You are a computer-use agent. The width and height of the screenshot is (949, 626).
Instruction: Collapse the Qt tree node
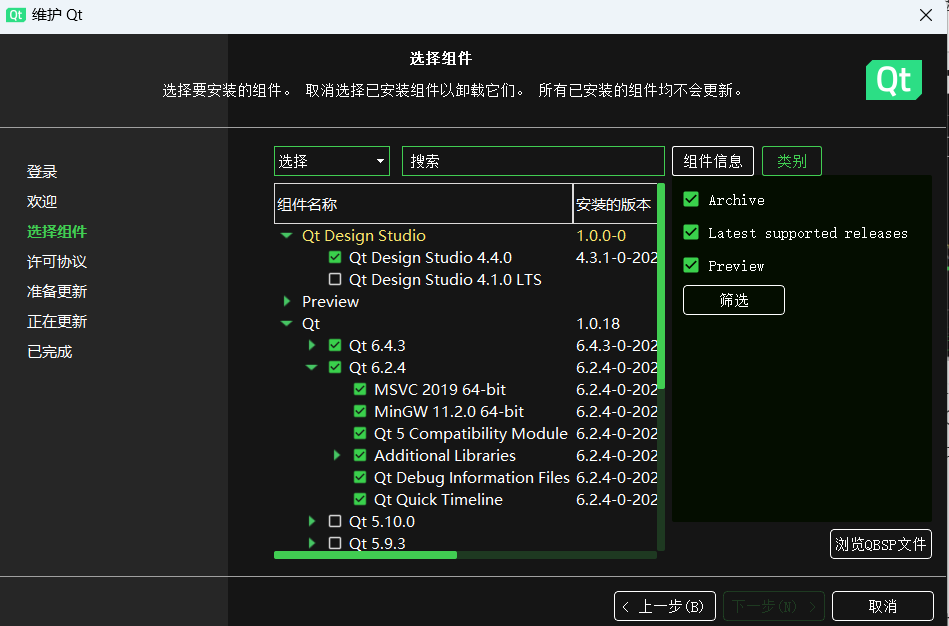tap(287, 323)
